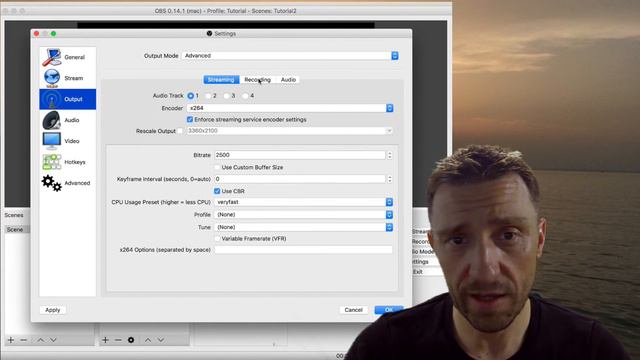Open the Profile dropdown
Image resolution: width=640 pixels, height=360 pixels.
tap(304, 215)
